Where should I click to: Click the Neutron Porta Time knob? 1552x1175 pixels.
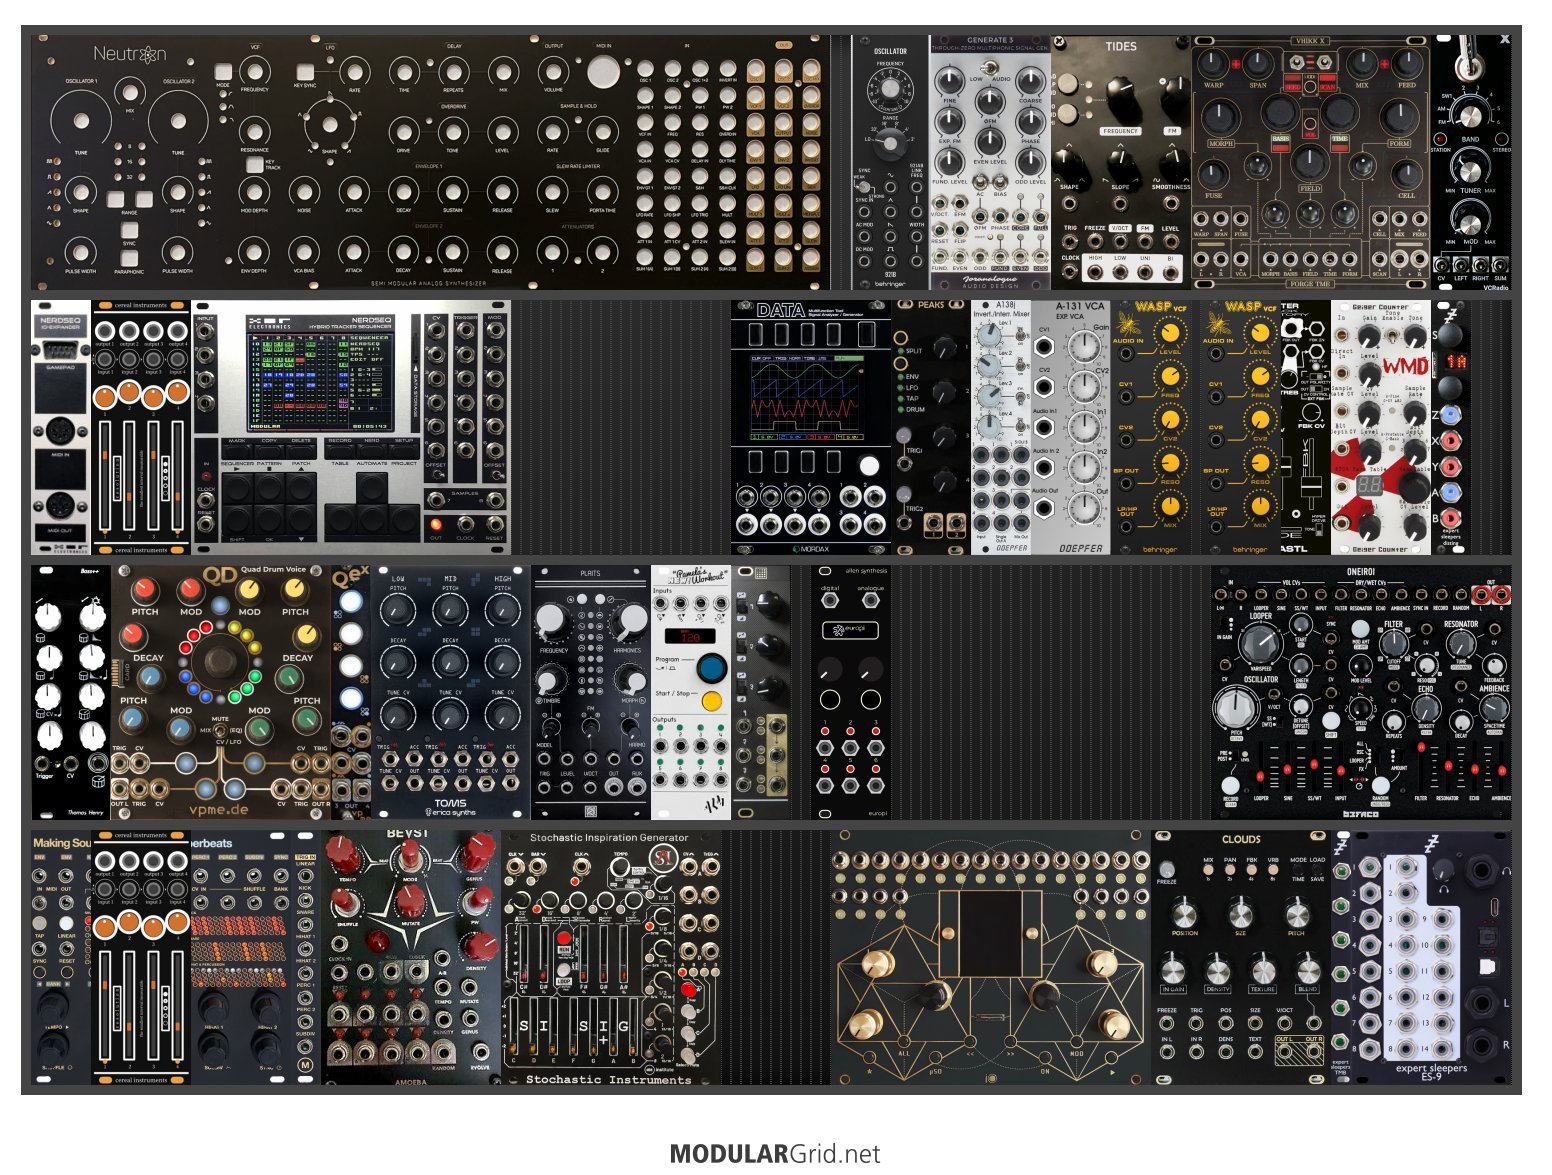point(602,192)
